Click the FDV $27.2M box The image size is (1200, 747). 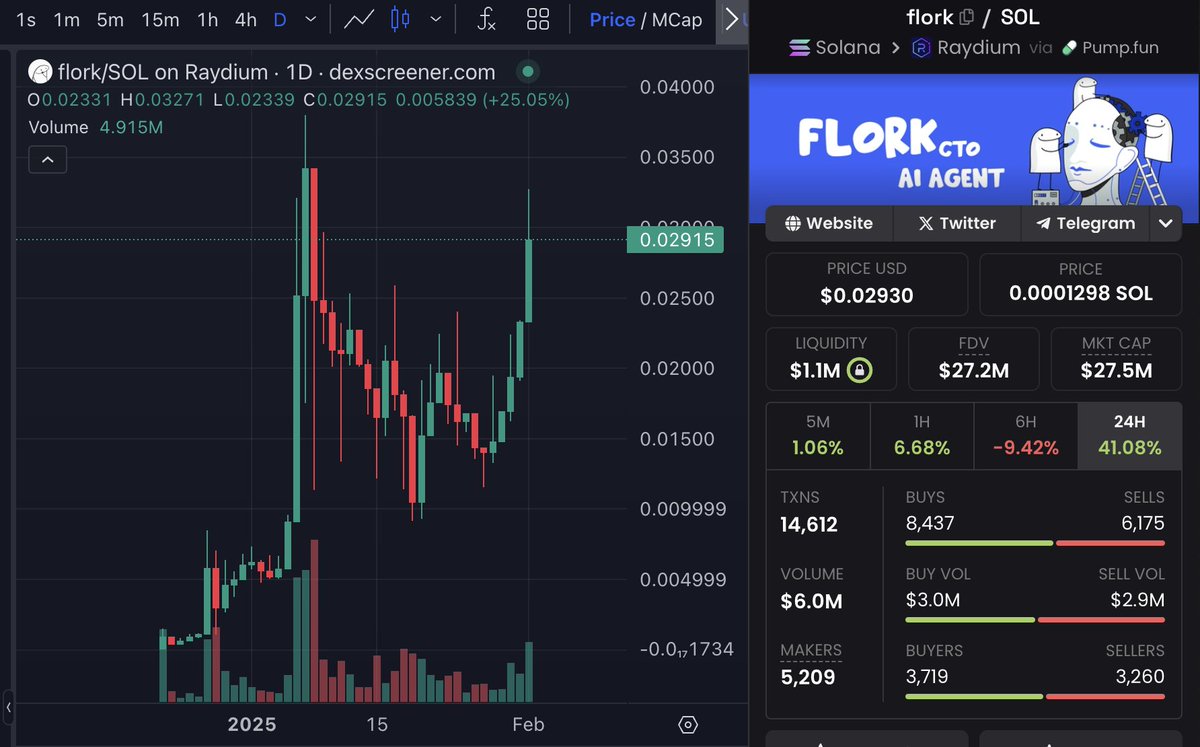point(974,359)
